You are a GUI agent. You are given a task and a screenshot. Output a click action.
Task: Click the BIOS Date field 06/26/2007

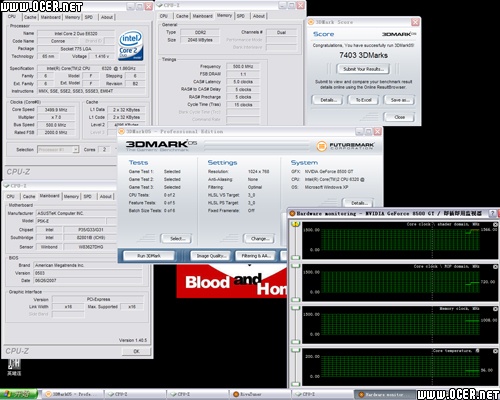[x=88, y=281]
